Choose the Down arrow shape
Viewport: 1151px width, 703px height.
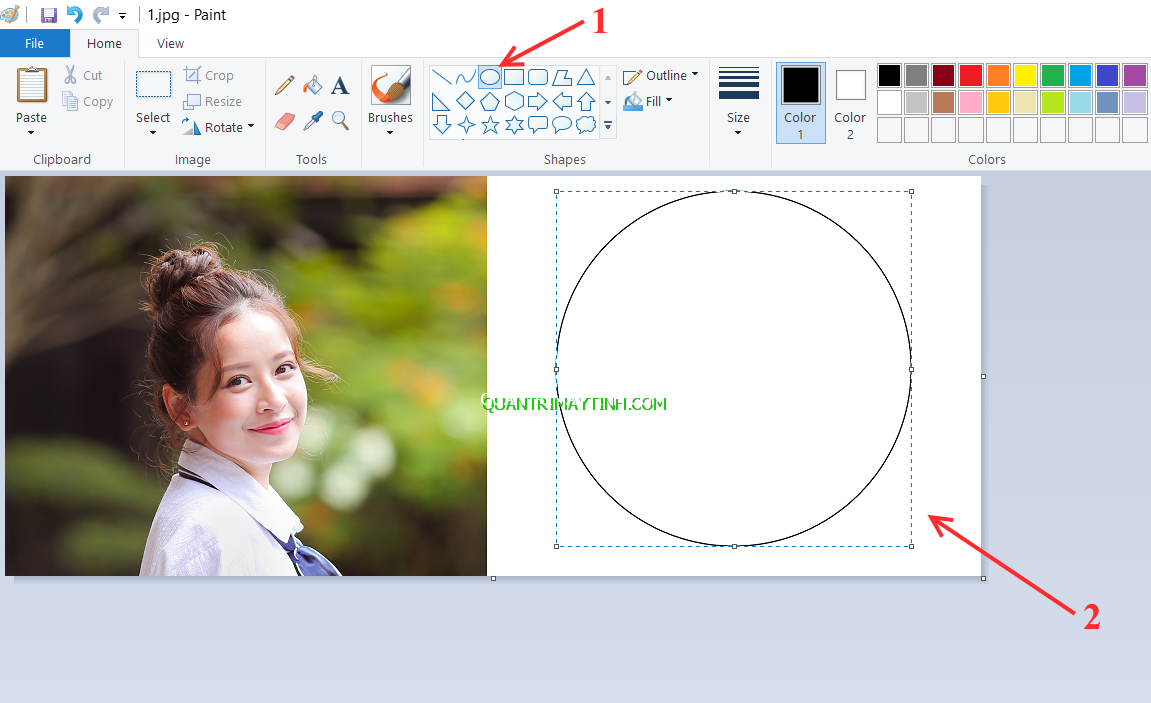click(442, 125)
